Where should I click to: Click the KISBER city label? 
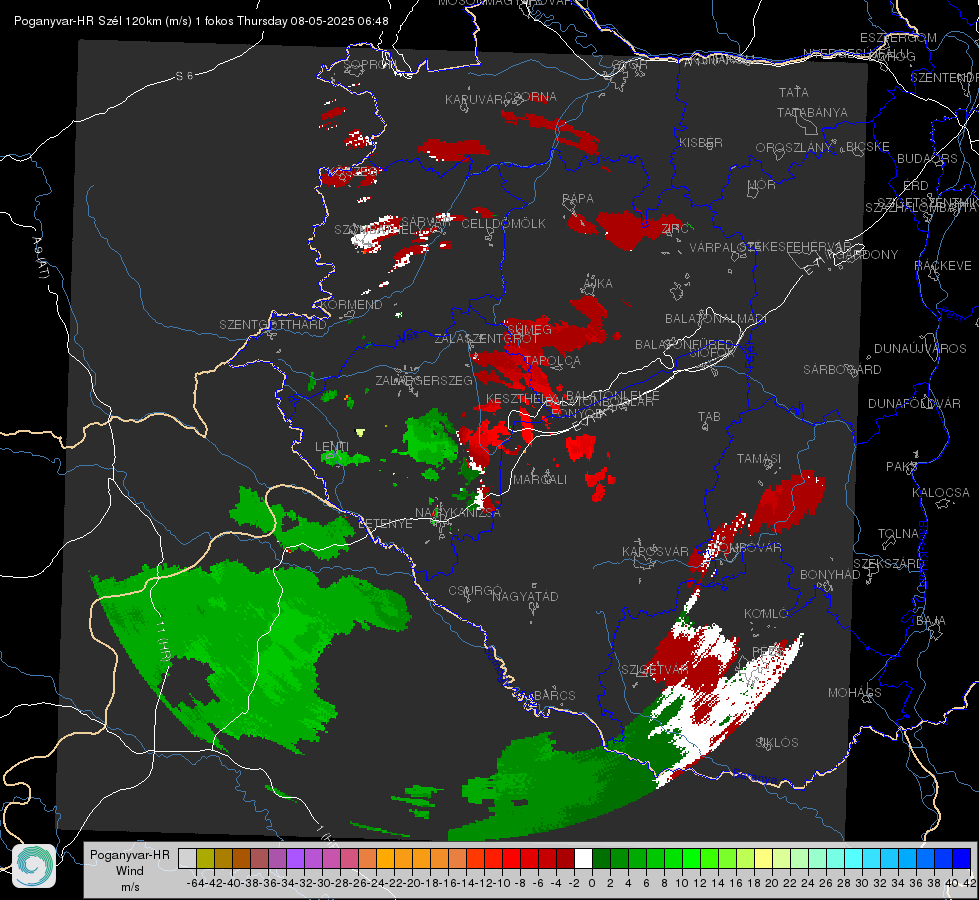701,142
